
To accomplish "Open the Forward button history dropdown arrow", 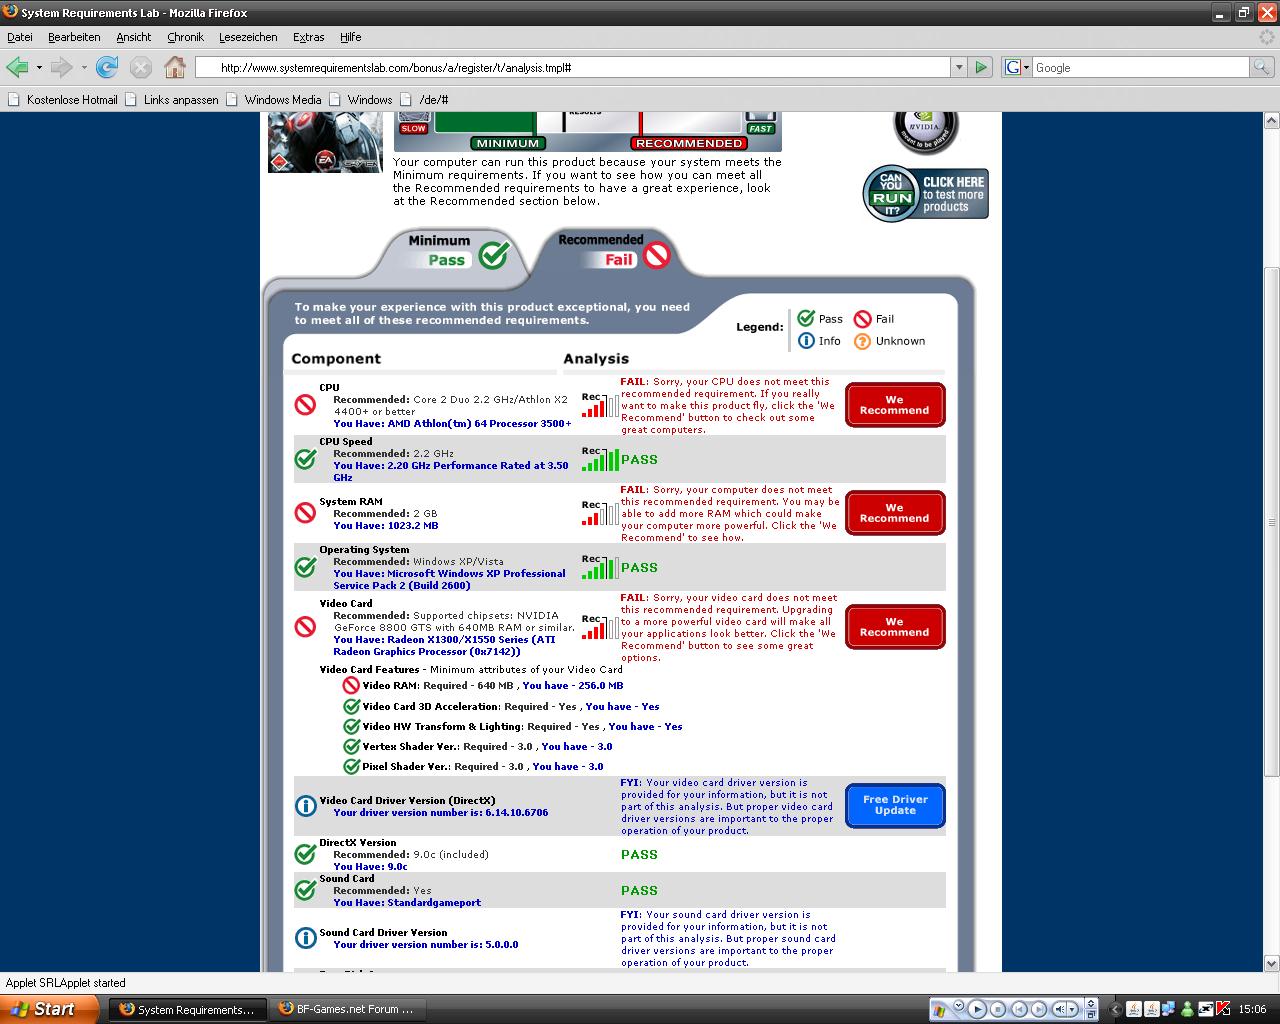I will coord(84,67).
